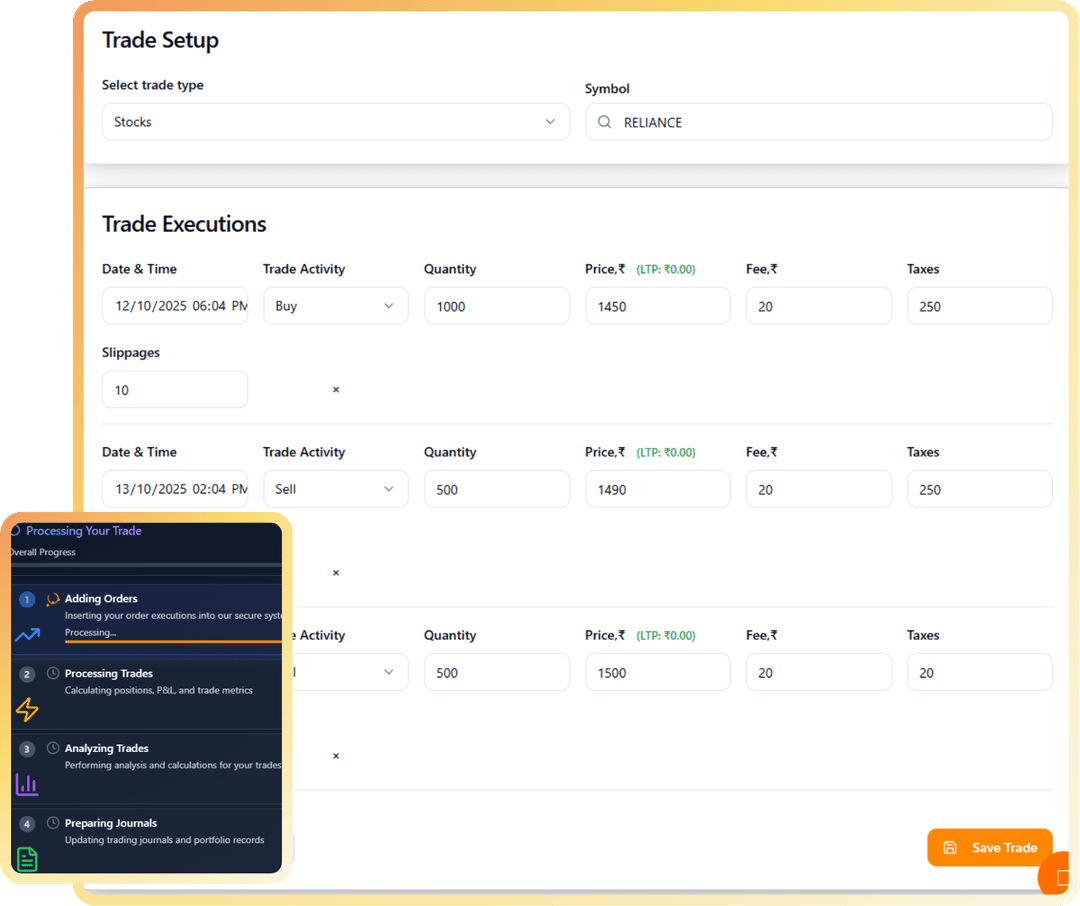Click the Quantity field containing 1000

click(x=497, y=305)
